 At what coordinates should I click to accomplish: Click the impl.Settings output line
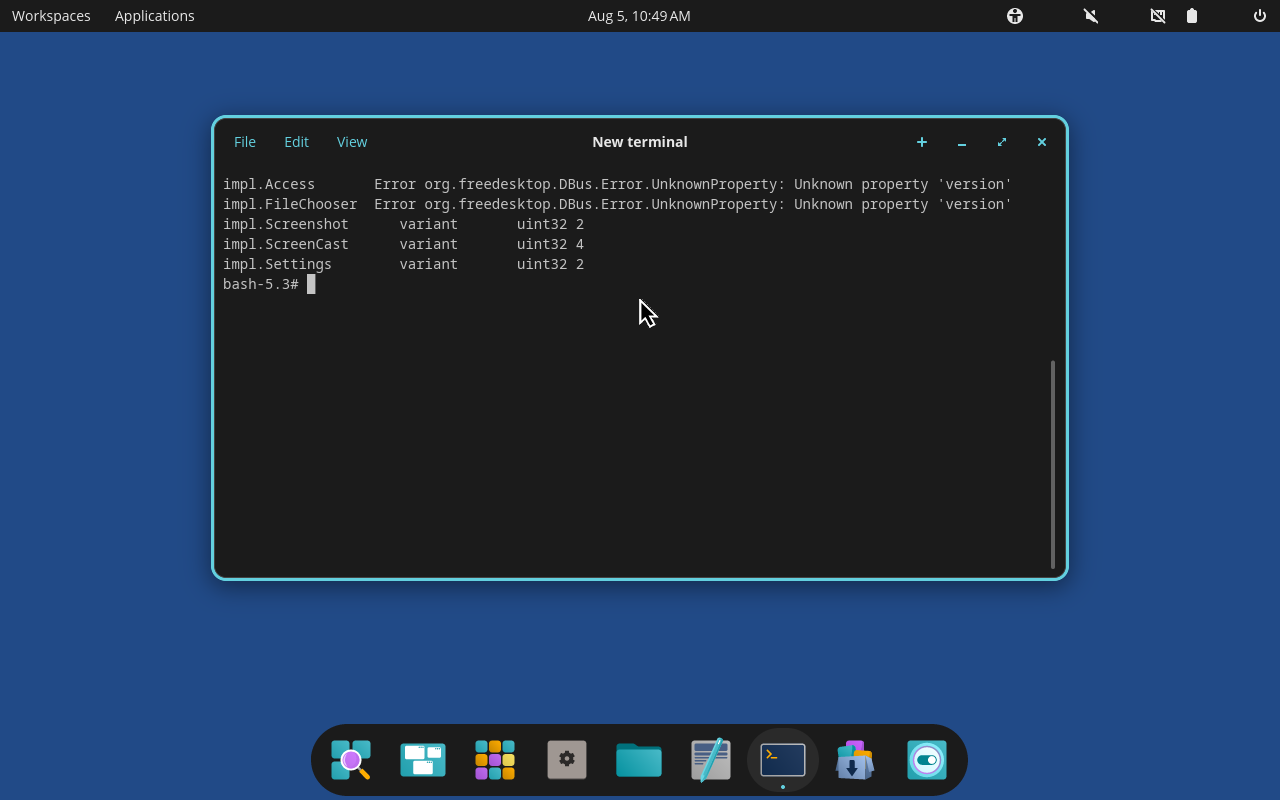click(403, 264)
